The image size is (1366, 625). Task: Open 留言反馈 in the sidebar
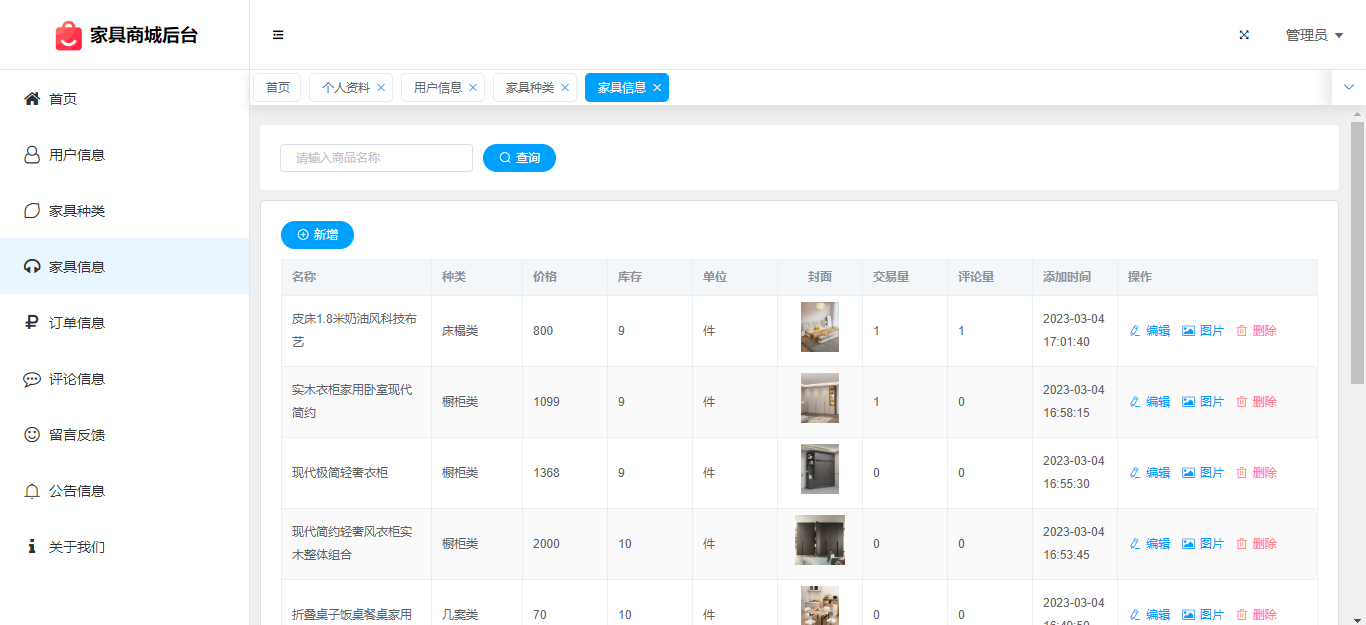click(x=76, y=435)
